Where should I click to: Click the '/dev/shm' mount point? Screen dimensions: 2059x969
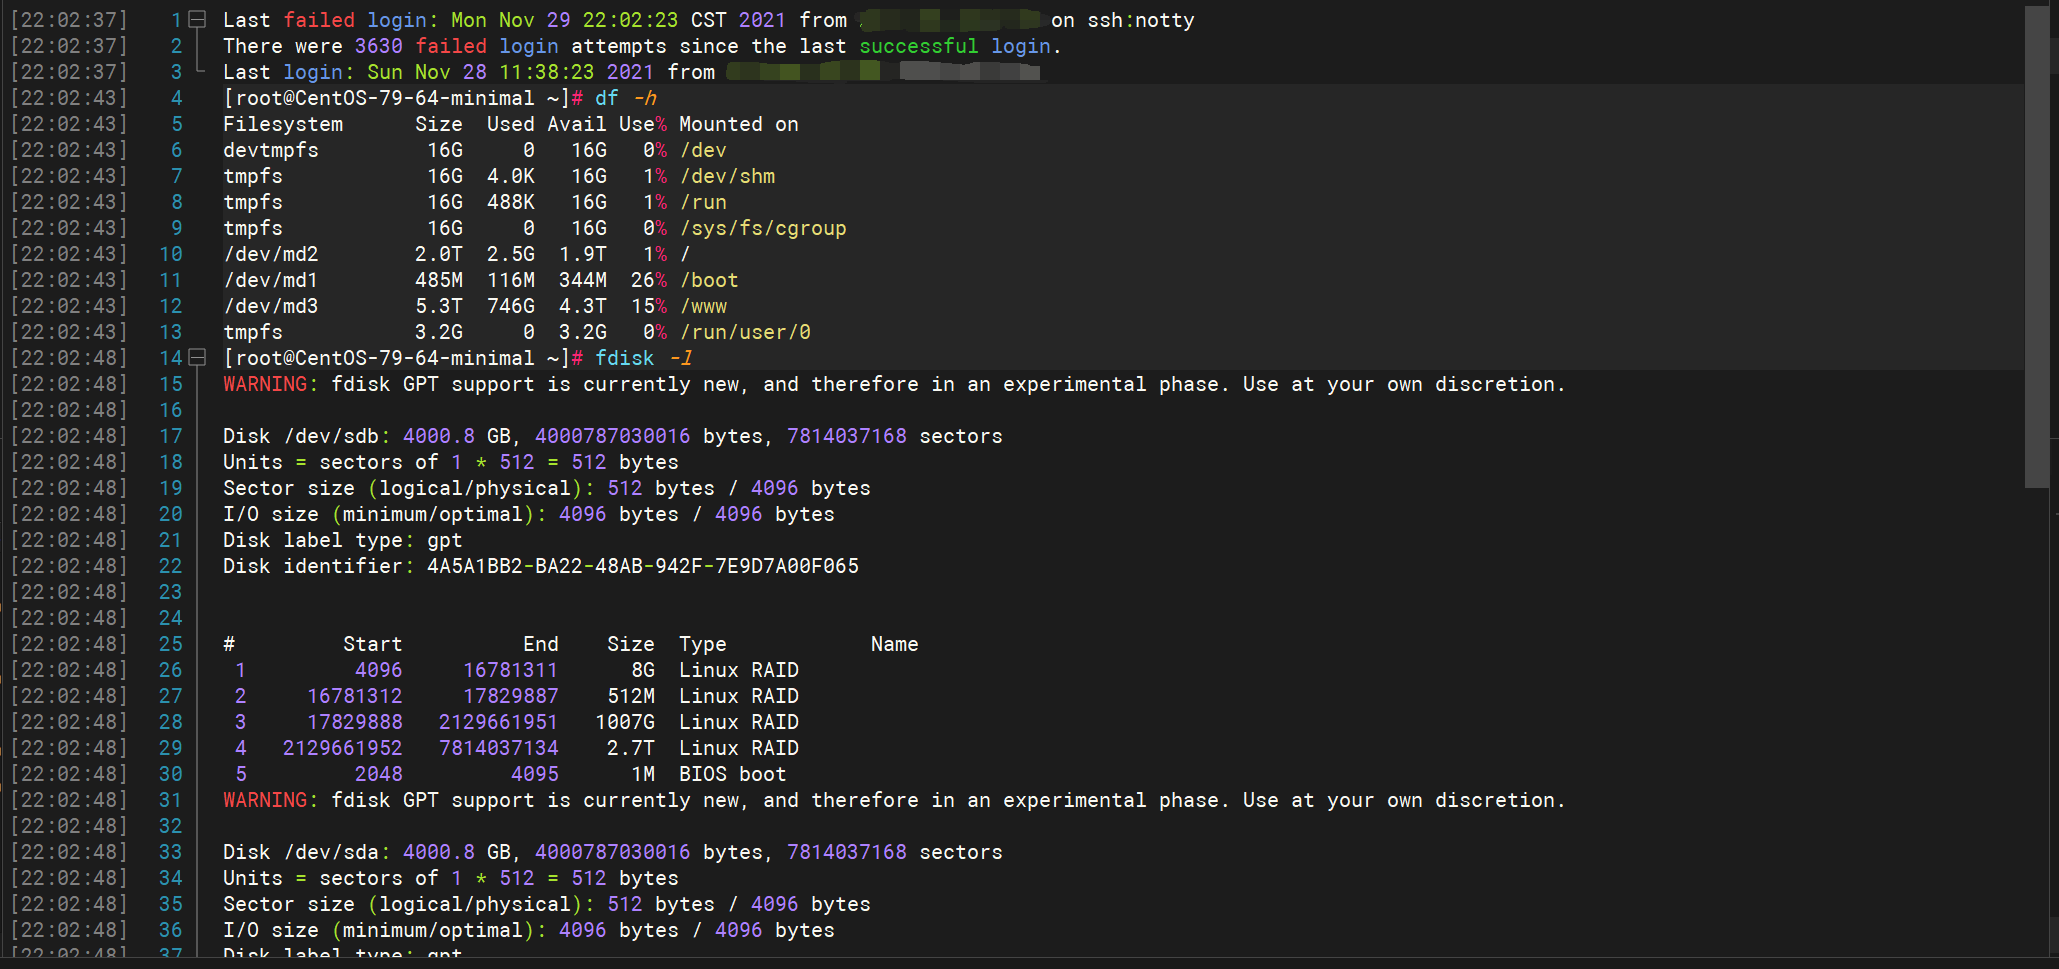click(x=727, y=176)
